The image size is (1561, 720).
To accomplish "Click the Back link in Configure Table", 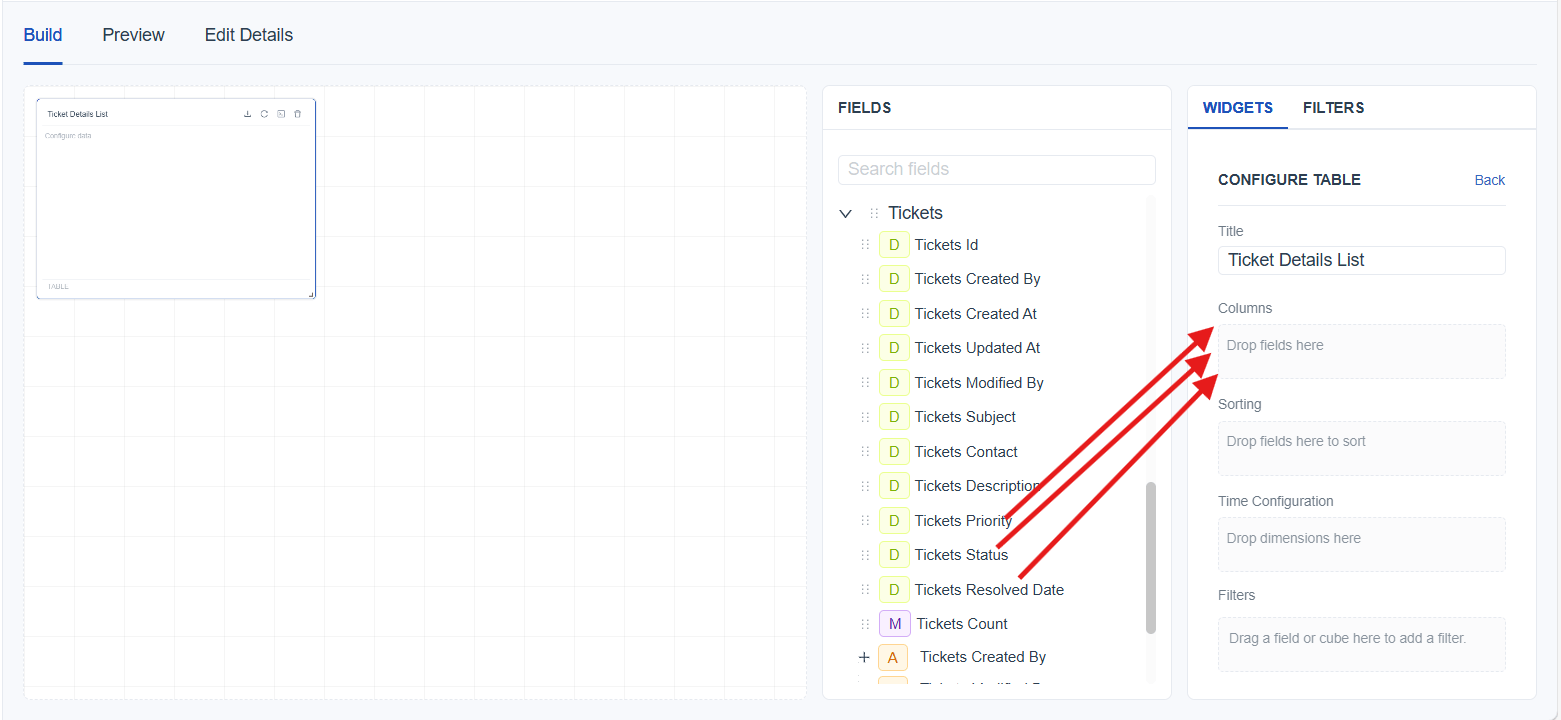I will click(1489, 180).
